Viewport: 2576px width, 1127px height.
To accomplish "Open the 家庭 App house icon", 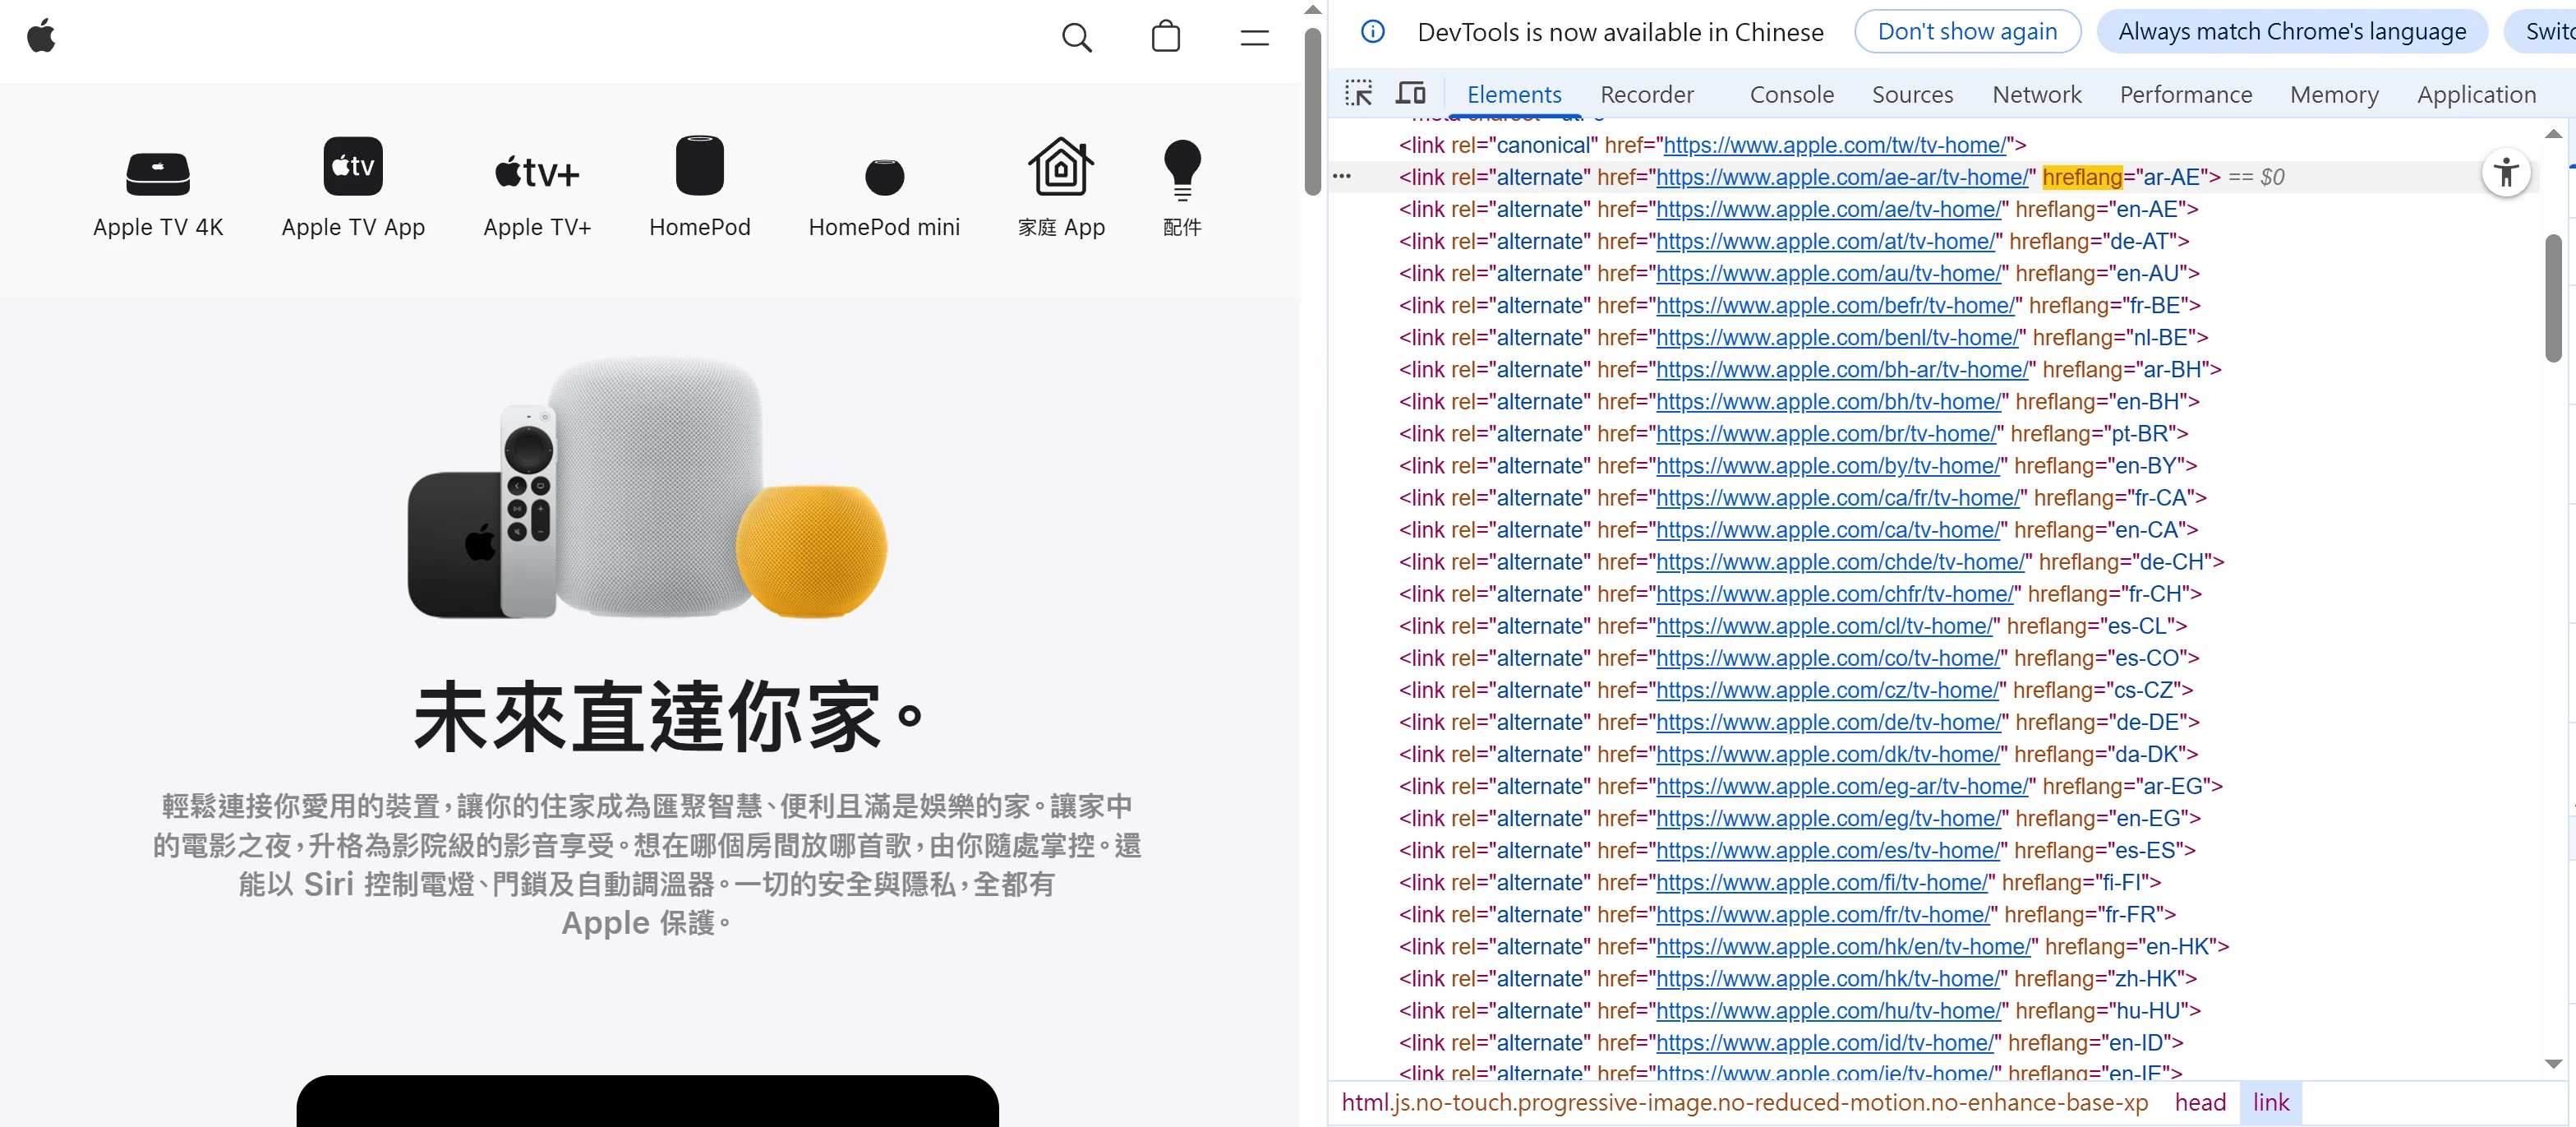I will coord(1061,167).
